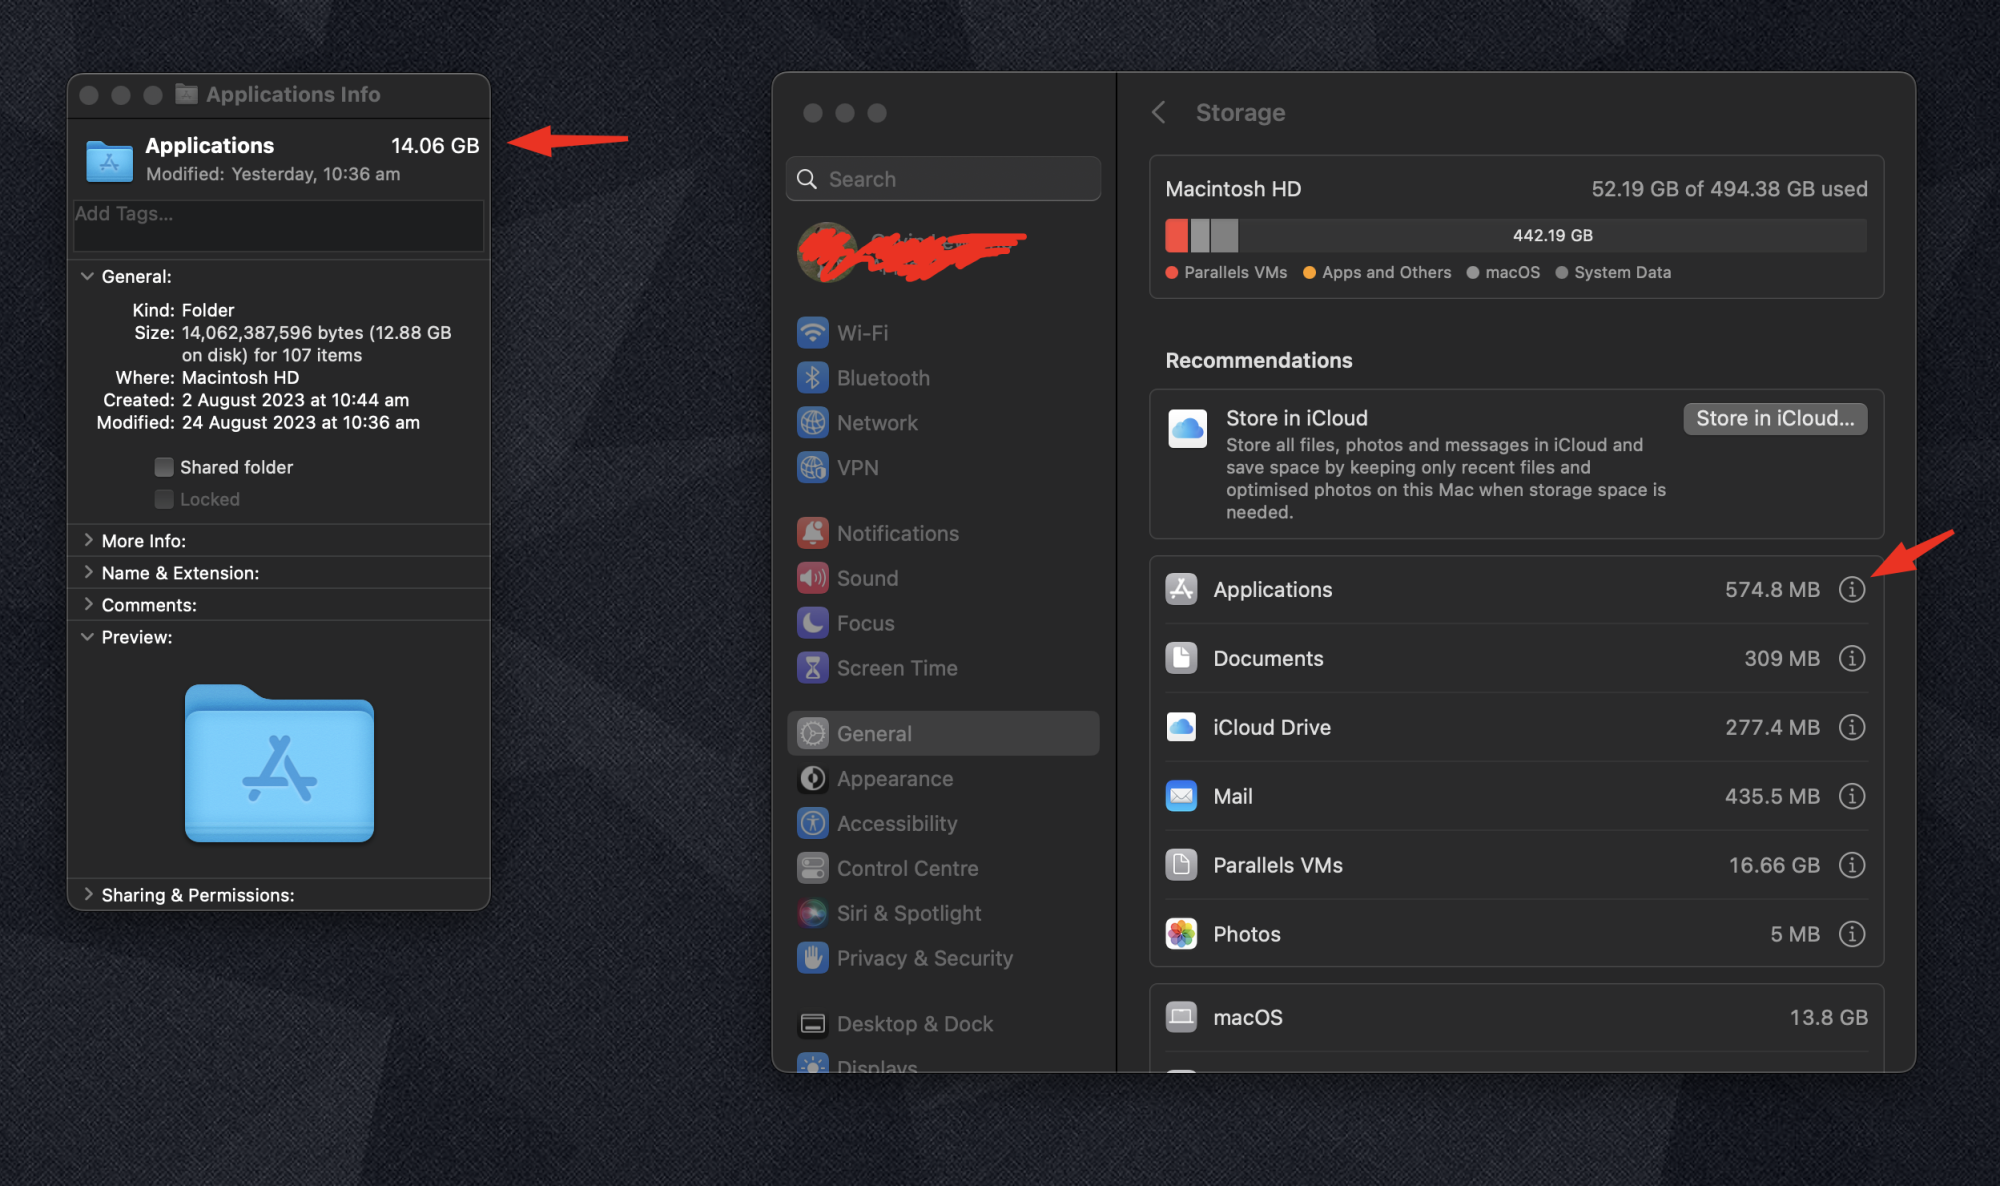Expand Sharing & Permissions section

[88, 895]
